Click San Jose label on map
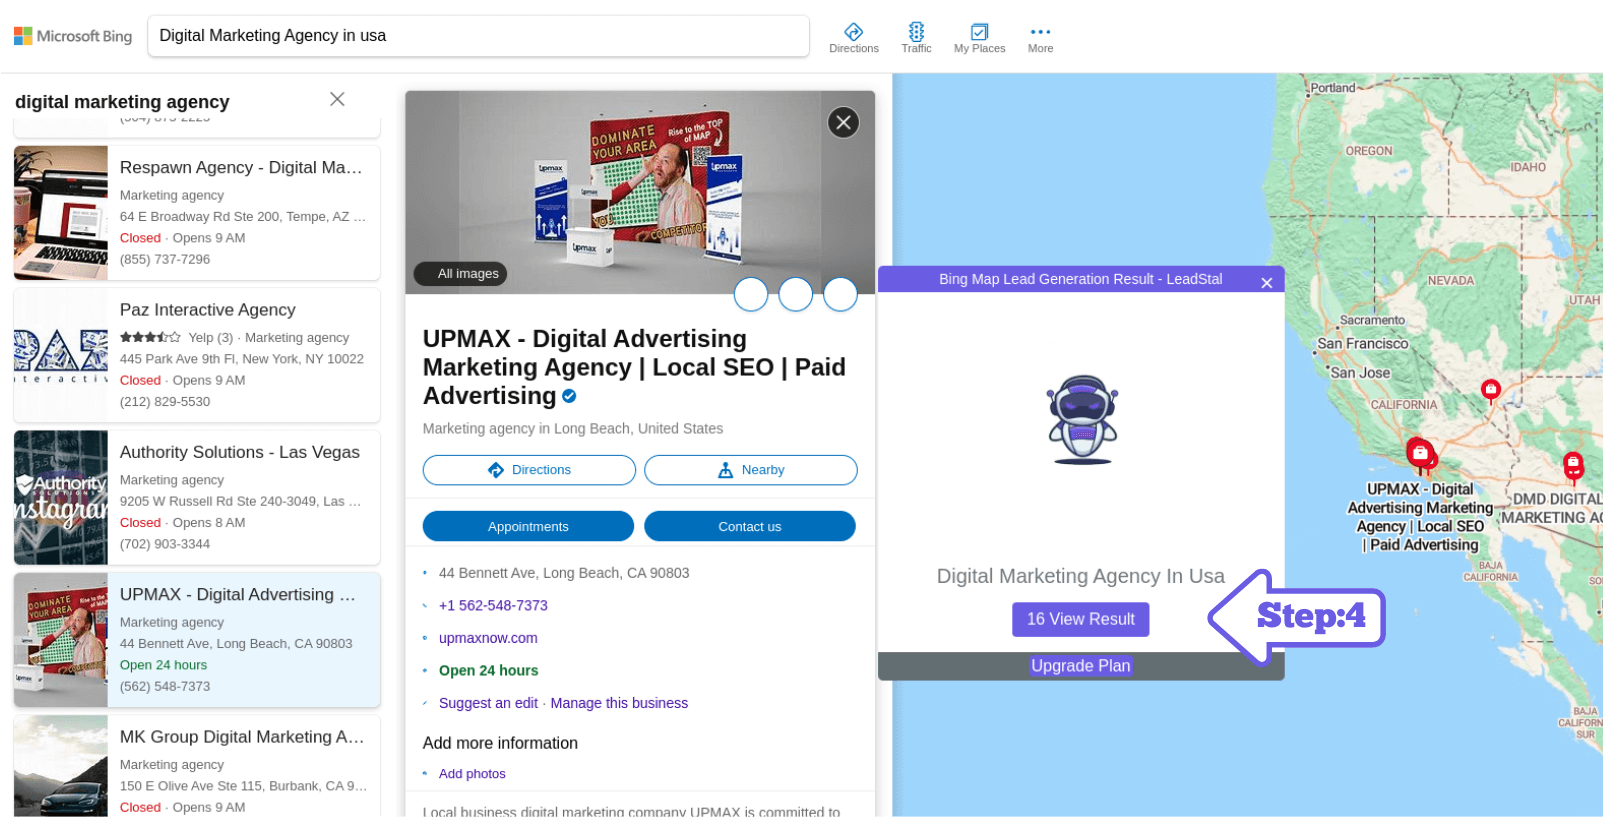 click(1360, 373)
